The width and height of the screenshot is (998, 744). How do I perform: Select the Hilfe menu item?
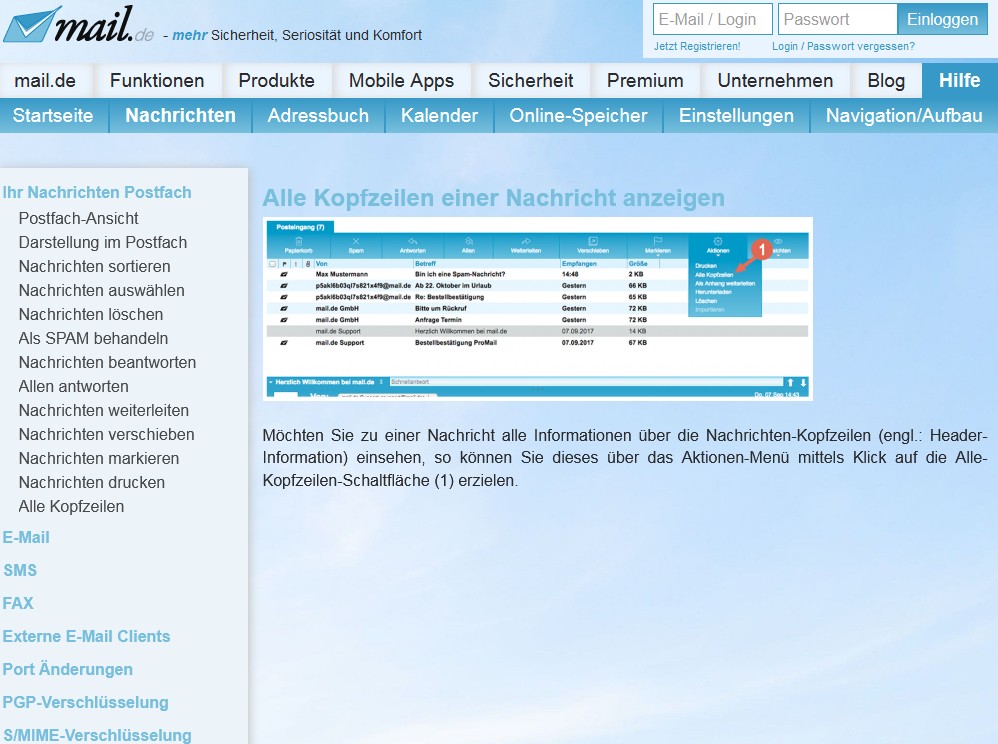click(960, 80)
